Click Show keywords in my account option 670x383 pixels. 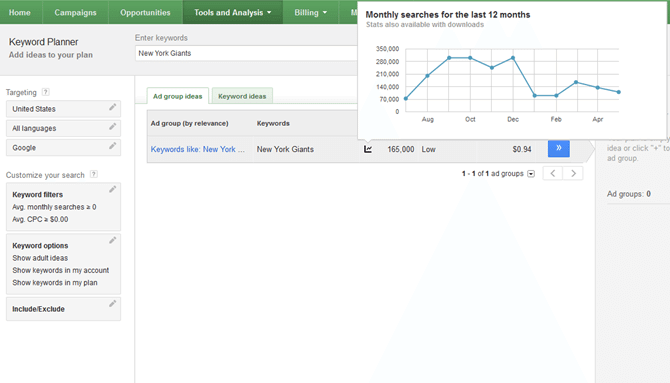(x=61, y=271)
